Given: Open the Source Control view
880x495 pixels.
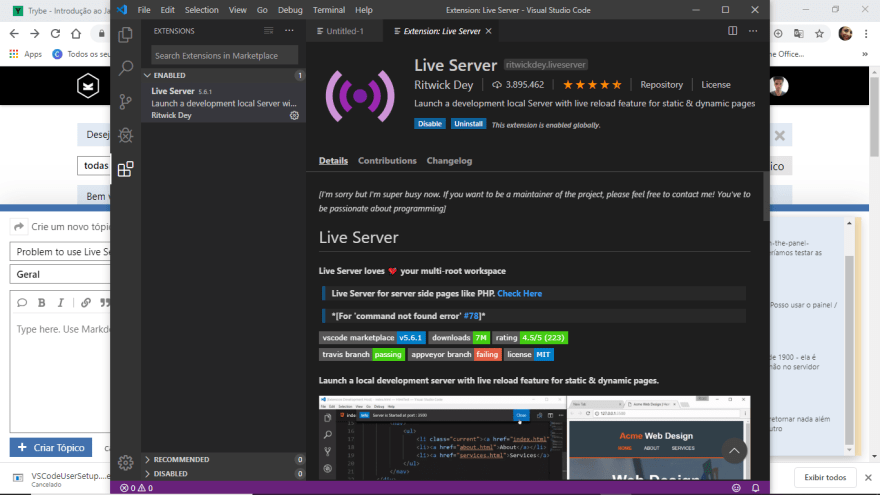Looking at the screenshot, I should (126, 102).
